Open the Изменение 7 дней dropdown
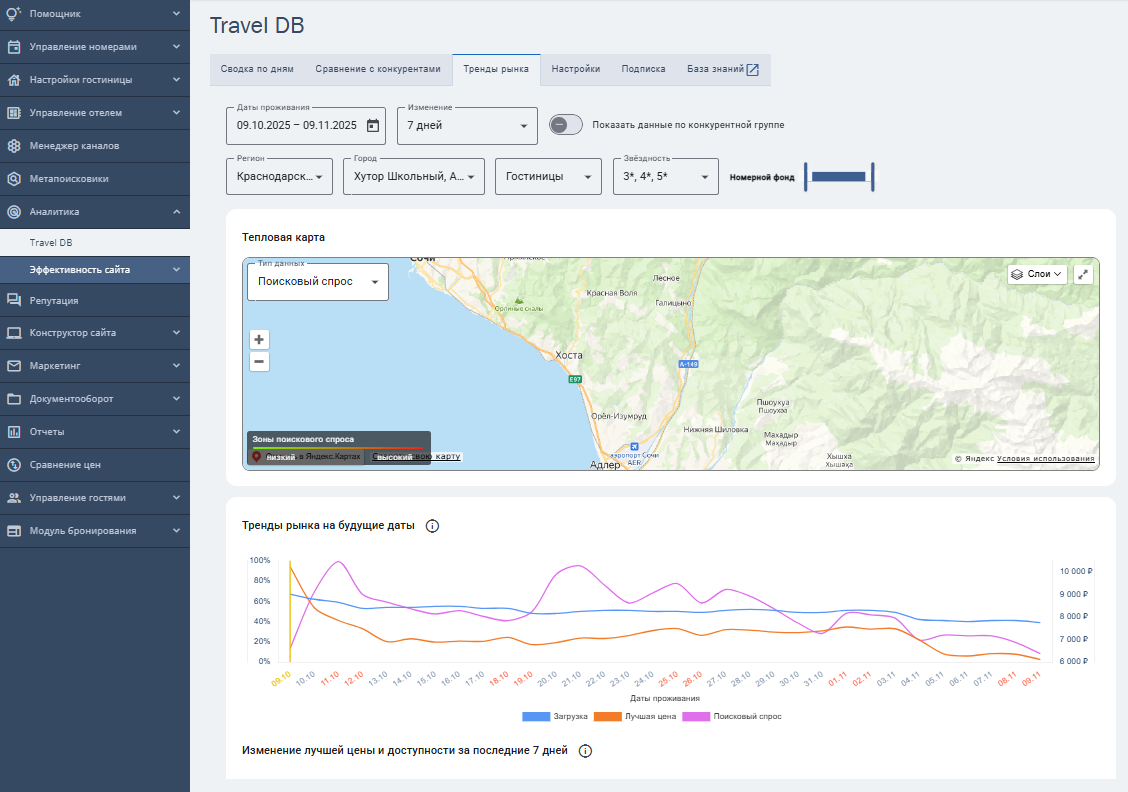The height and width of the screenshot is (792, 1128). (x=467, y=126)
